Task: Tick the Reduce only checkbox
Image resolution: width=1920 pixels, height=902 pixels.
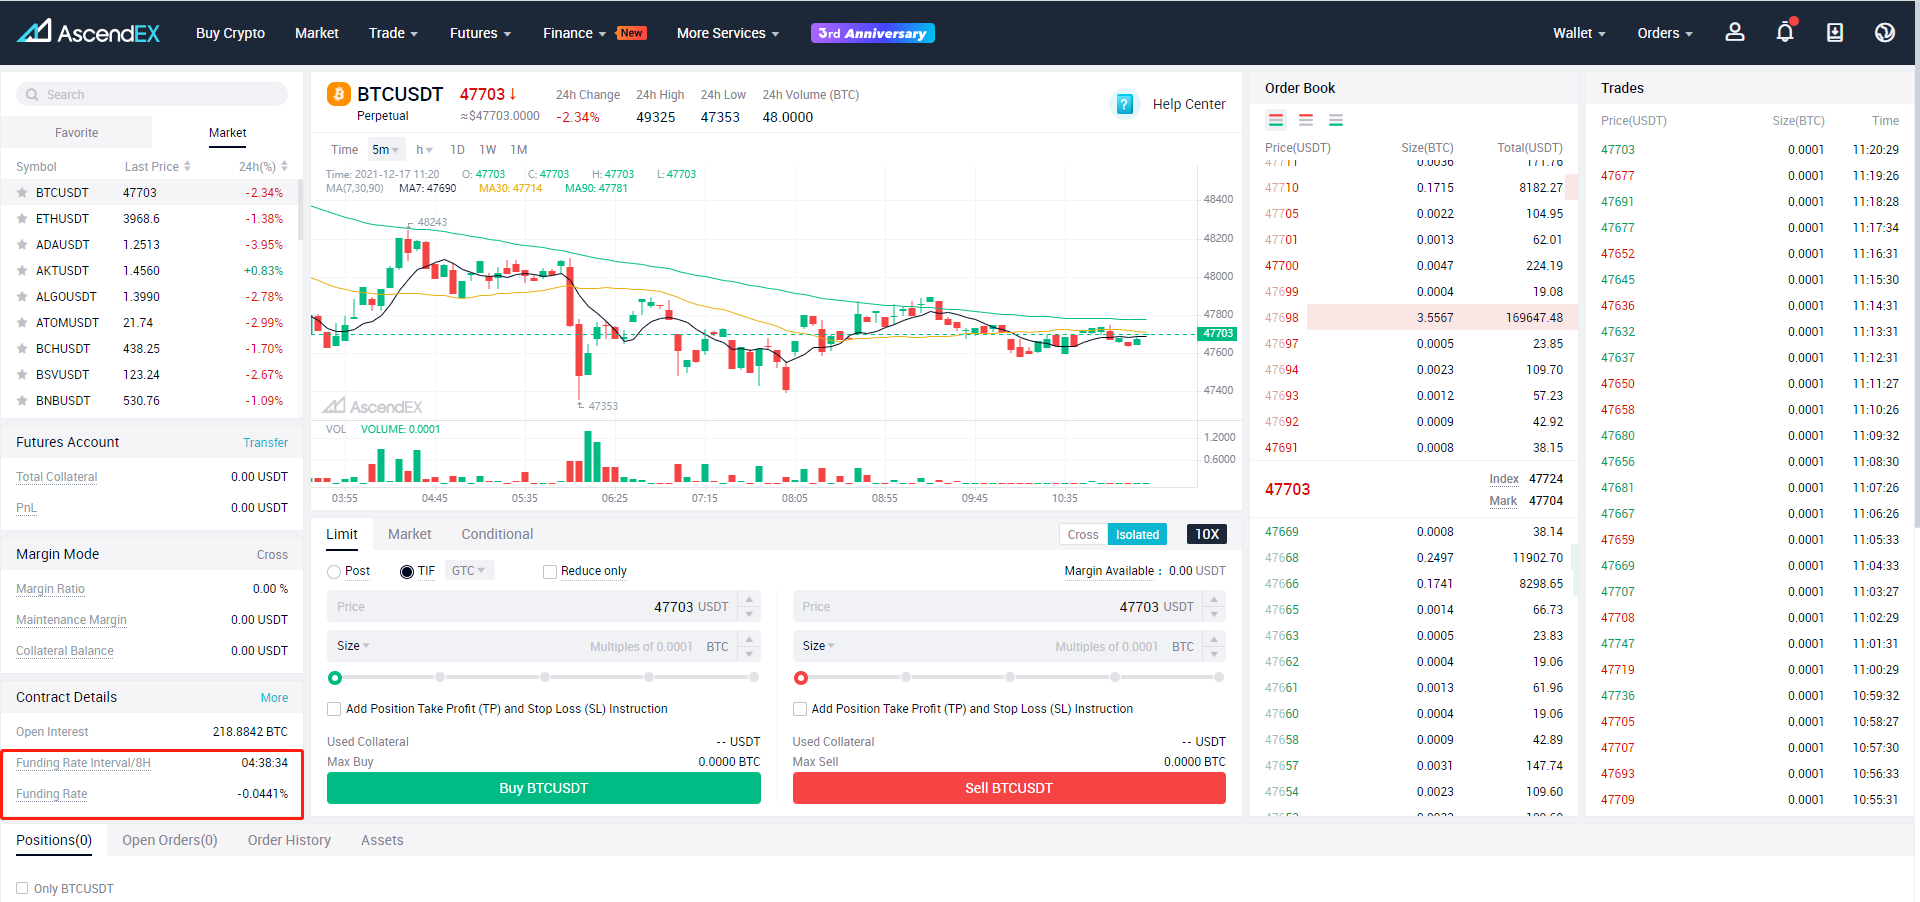Action: pos(550,572)
